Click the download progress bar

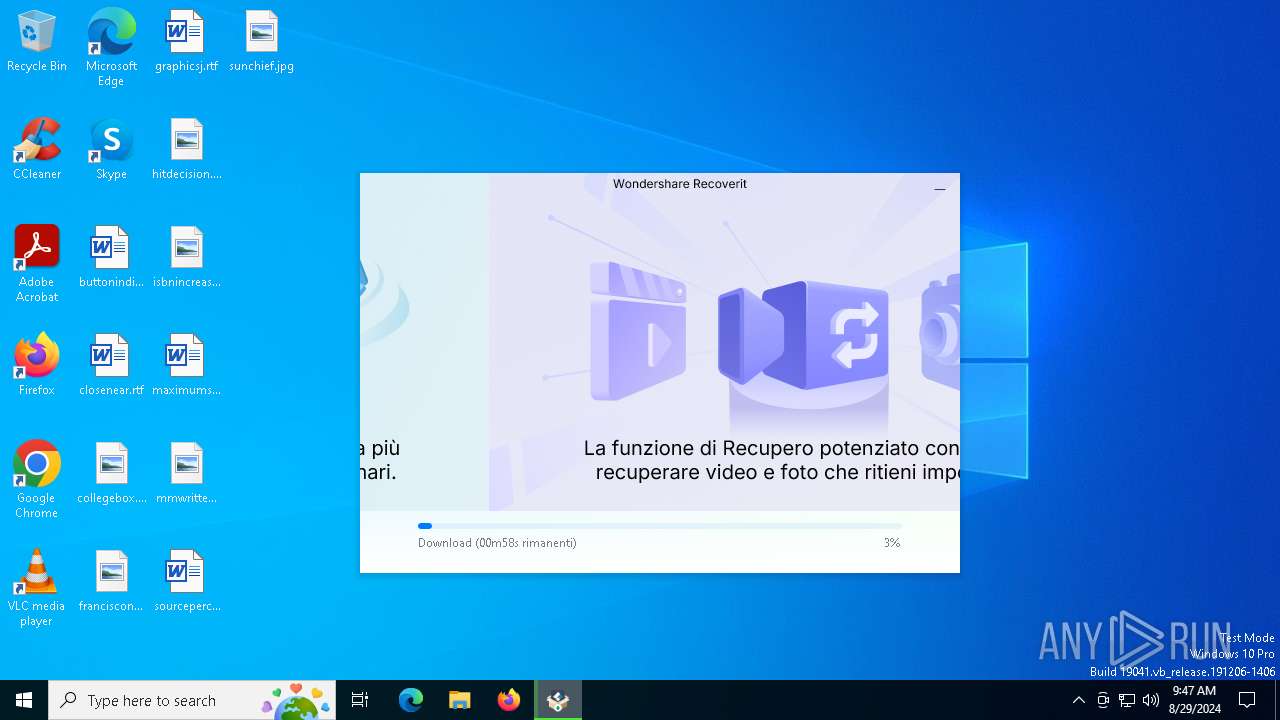[660, 526]
